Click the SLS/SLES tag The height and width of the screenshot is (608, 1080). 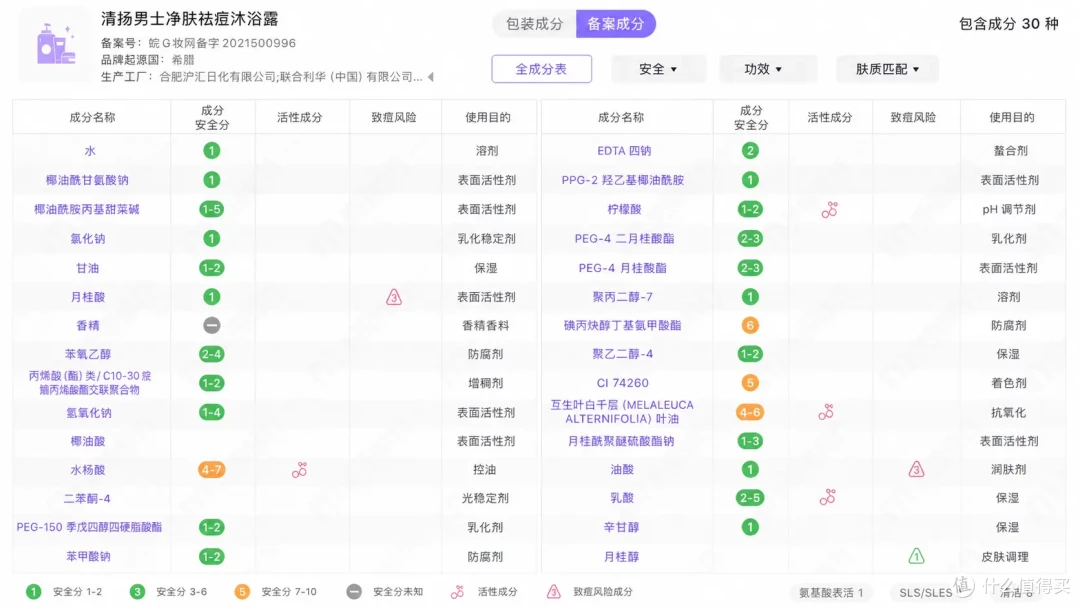(926, 592)
